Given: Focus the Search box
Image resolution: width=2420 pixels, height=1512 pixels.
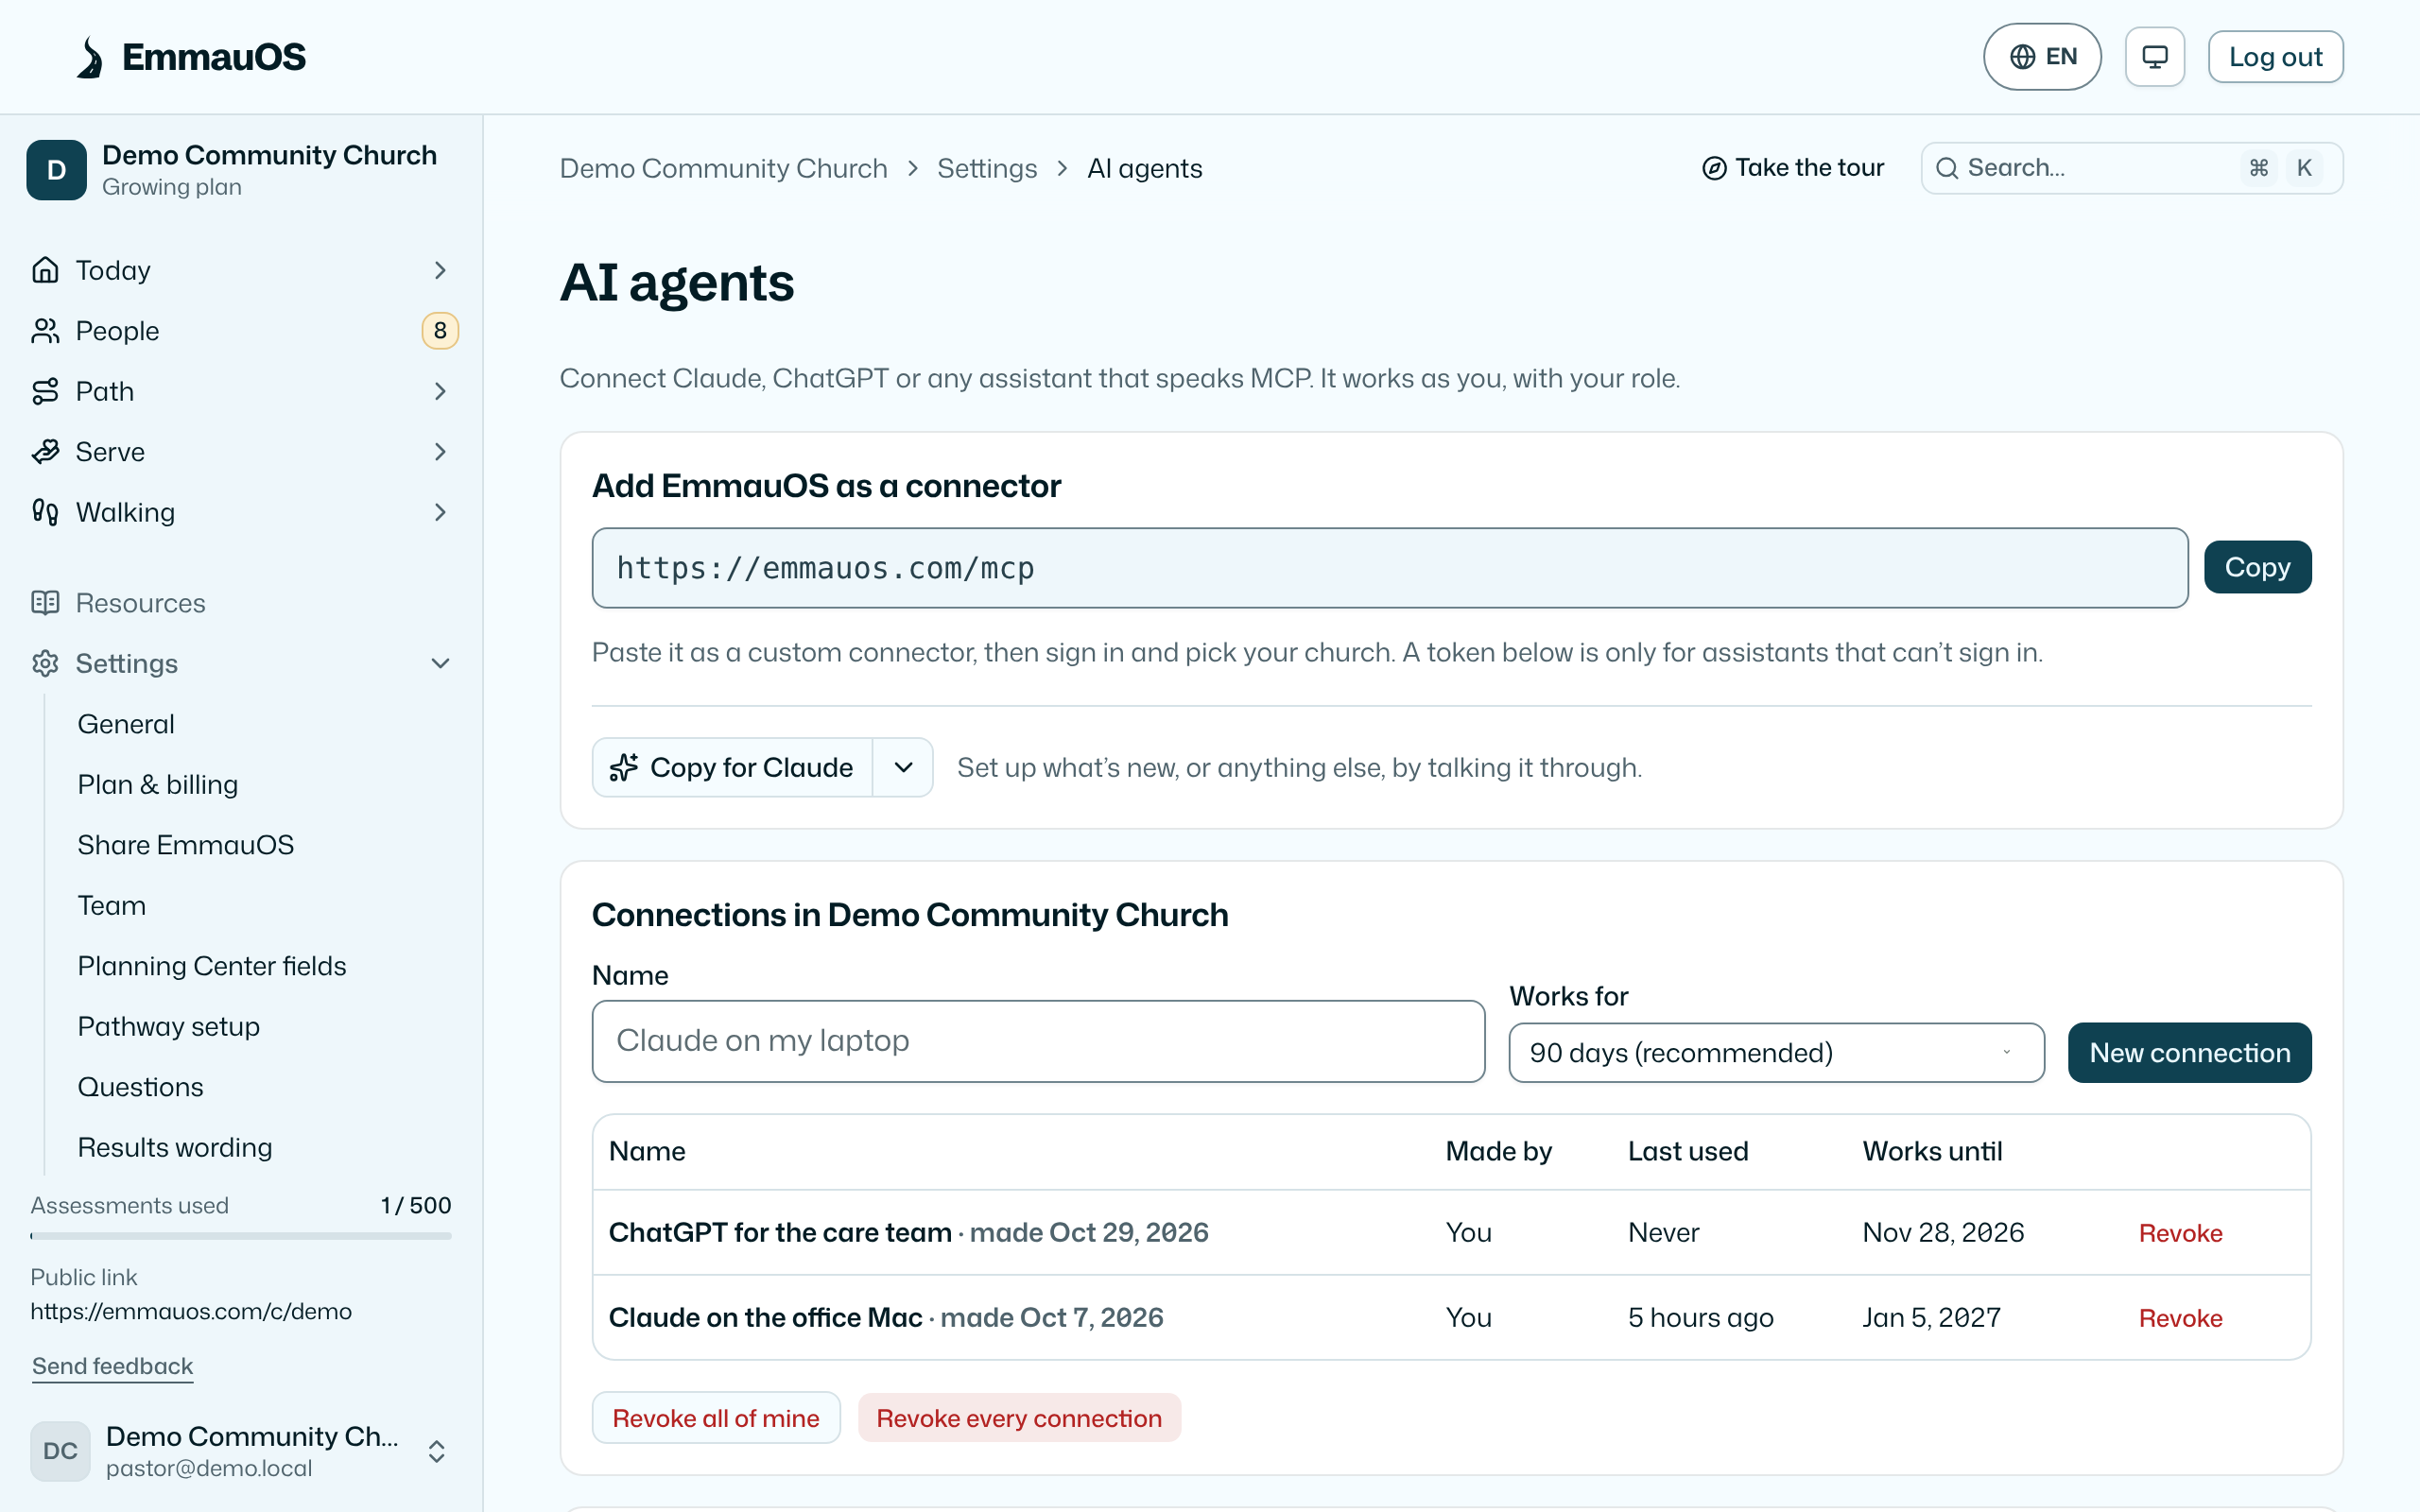Looking at the screenshot, I should [x=2131, y=168].
